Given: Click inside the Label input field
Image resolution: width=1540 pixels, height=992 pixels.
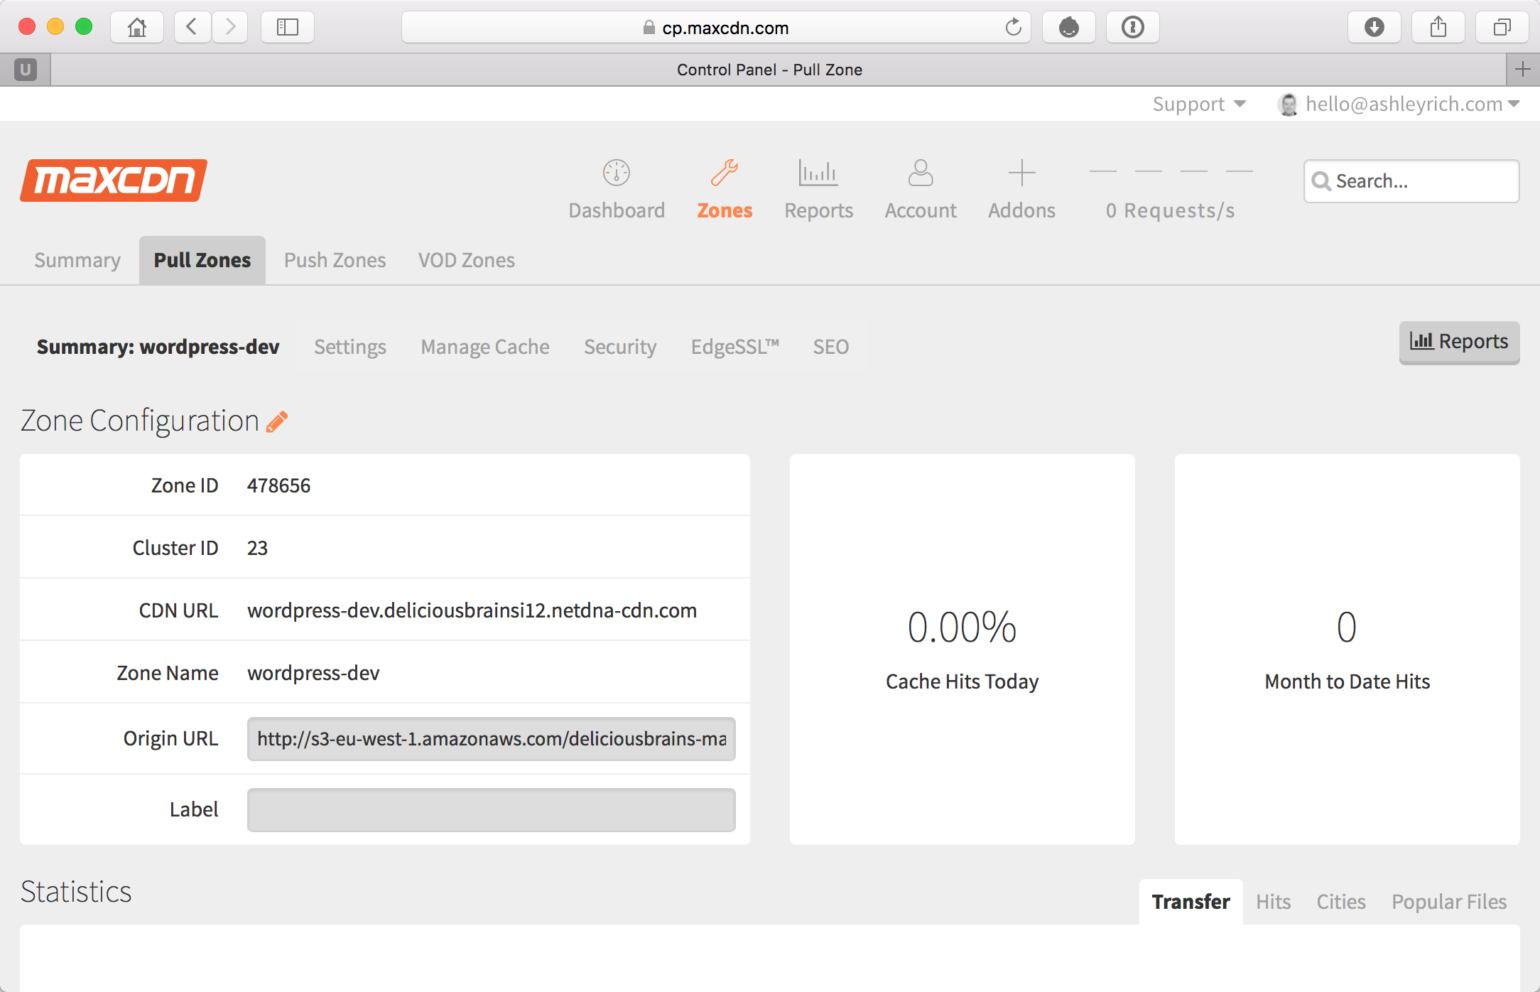Looking at the screenshot, I should (x=491, y=810).
